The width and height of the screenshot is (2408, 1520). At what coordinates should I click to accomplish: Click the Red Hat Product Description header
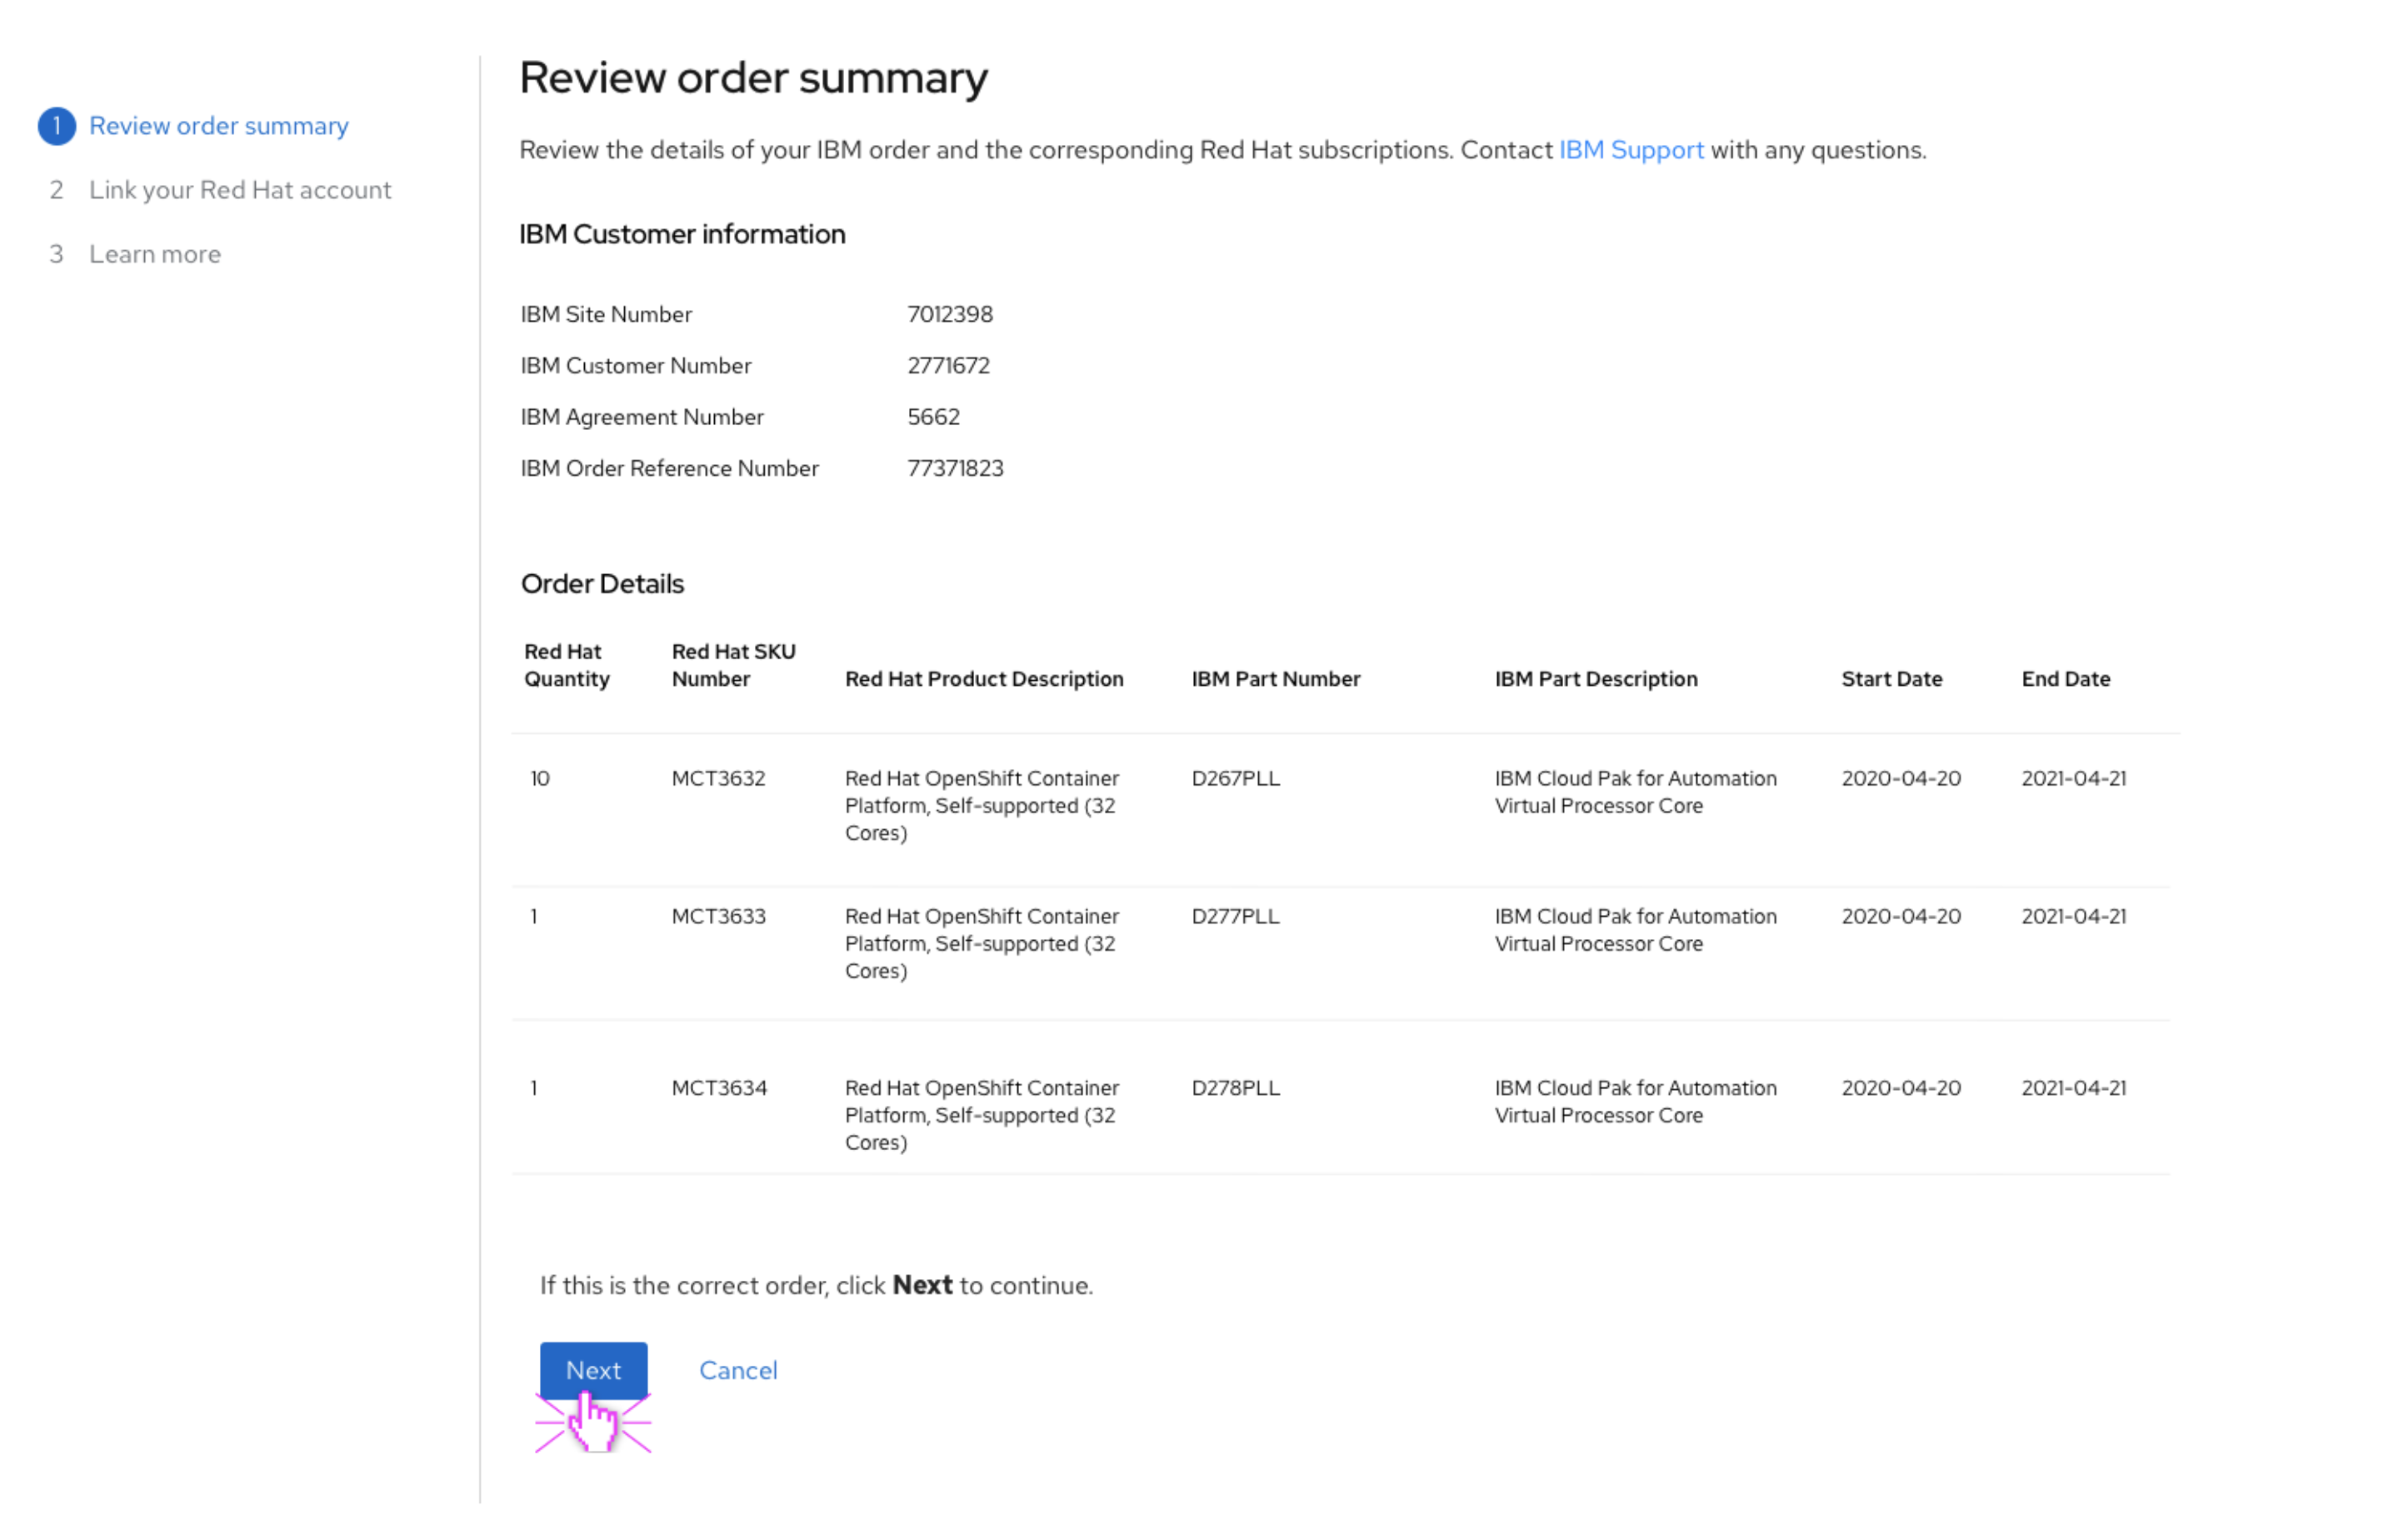pos(983,679)
